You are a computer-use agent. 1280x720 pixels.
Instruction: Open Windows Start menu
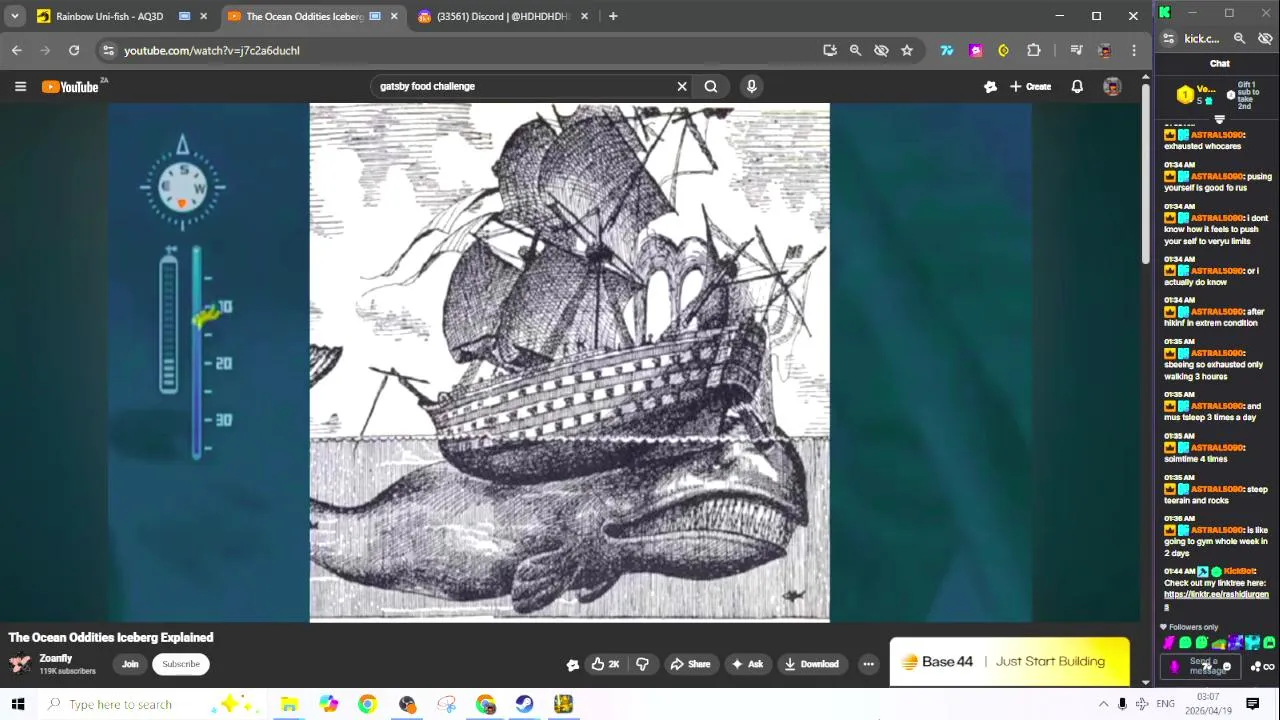pos(17,704)
